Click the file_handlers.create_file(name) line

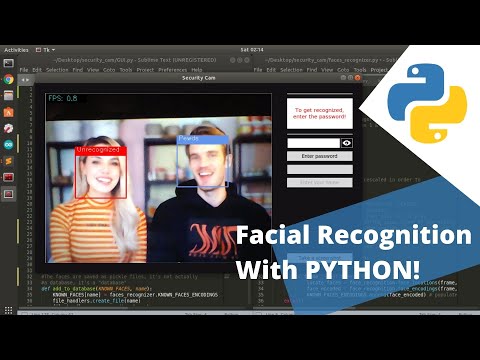click(97, 301)
